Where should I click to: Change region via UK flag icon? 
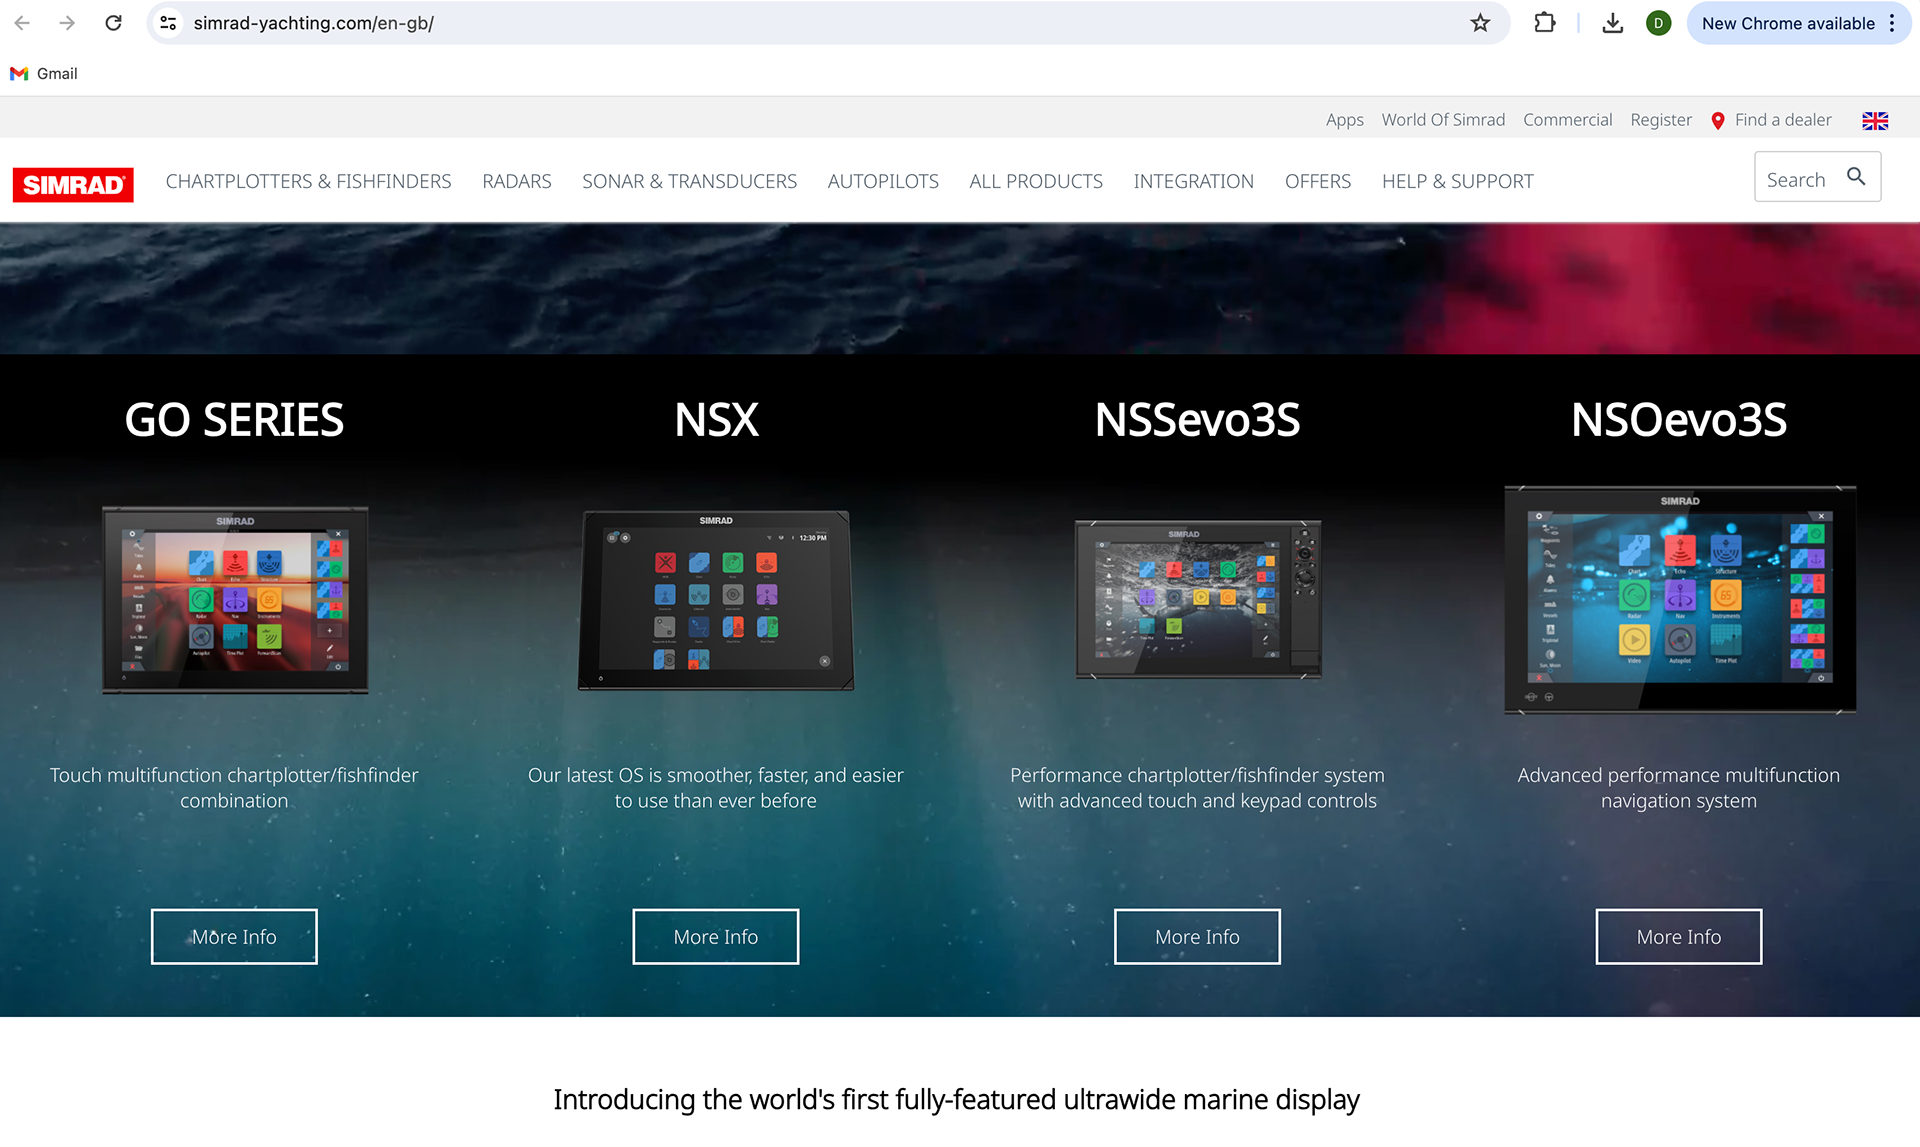[1875, 121]
